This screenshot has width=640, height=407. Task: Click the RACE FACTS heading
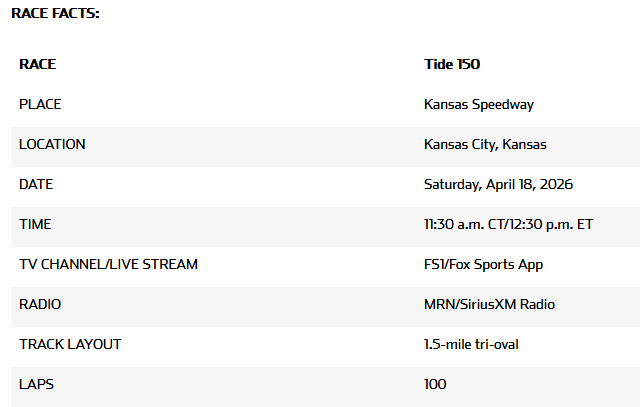55,13
